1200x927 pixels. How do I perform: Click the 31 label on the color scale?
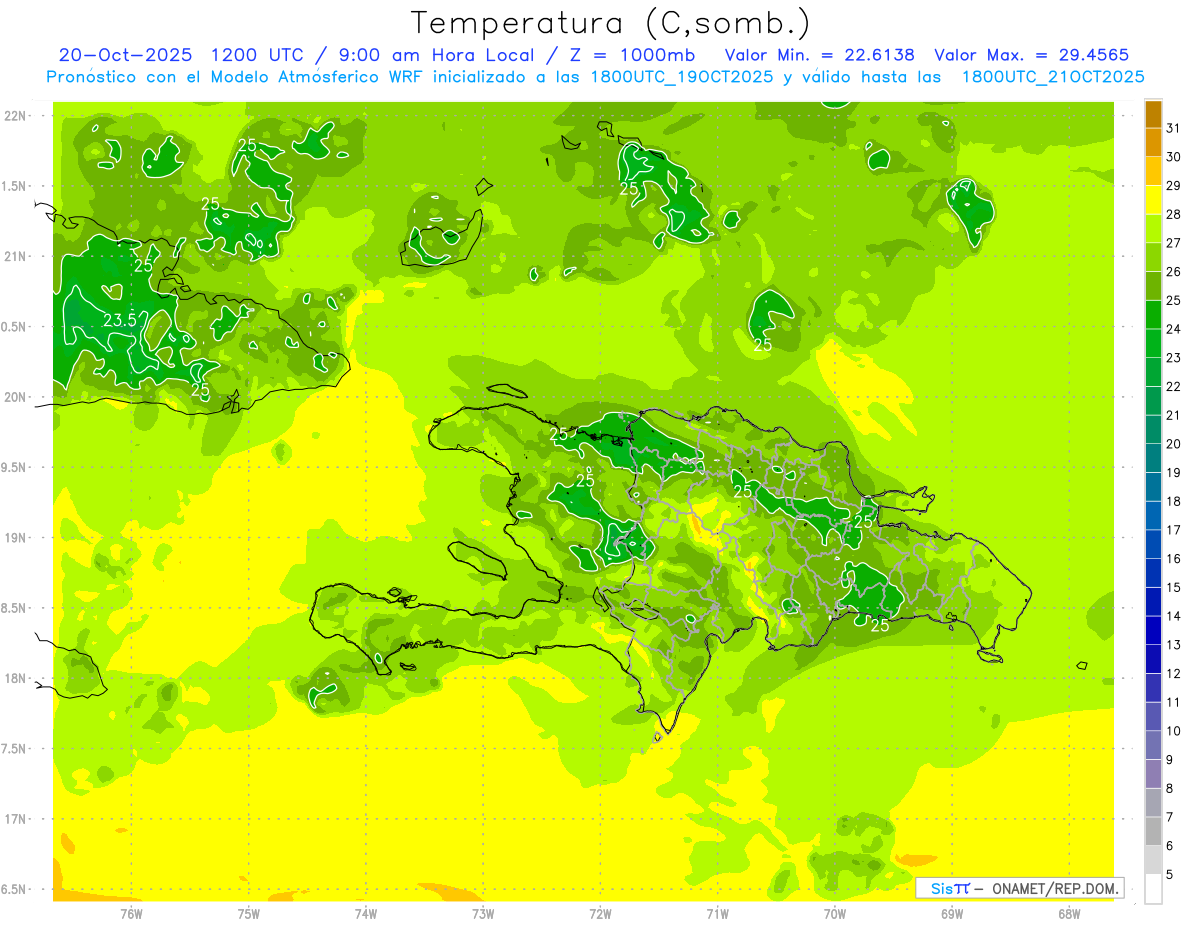1173,128
